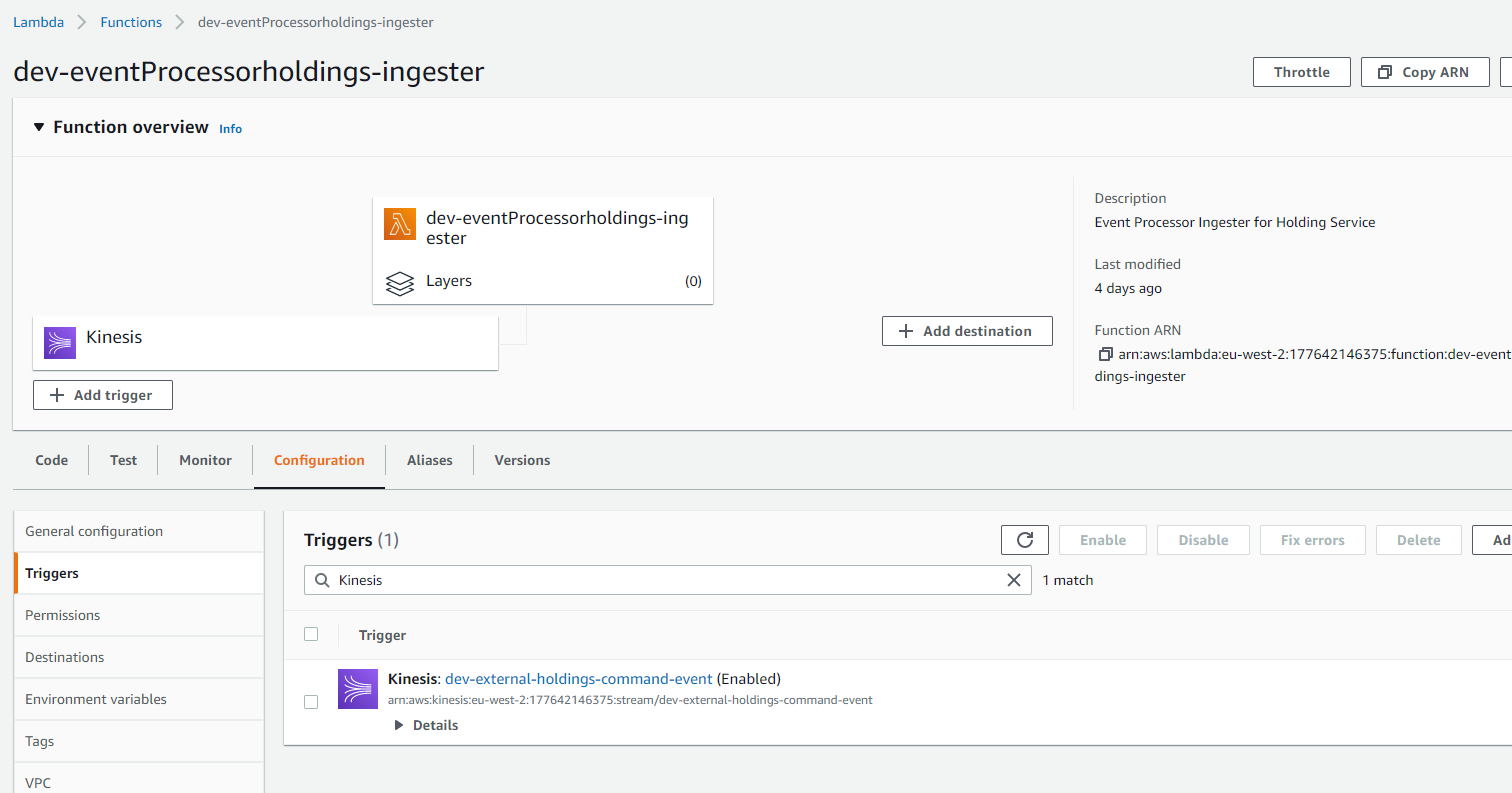This screenshot has height=793, width=1512.
Task: Expand Details of the Kinesis trigger
Action: [x=427, y=725]
